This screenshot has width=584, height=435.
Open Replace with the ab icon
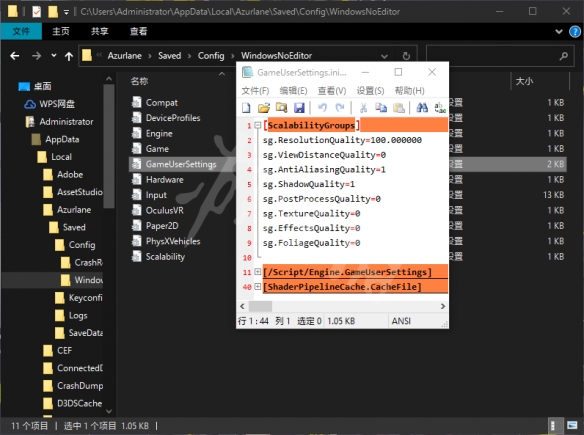(440, 108)
